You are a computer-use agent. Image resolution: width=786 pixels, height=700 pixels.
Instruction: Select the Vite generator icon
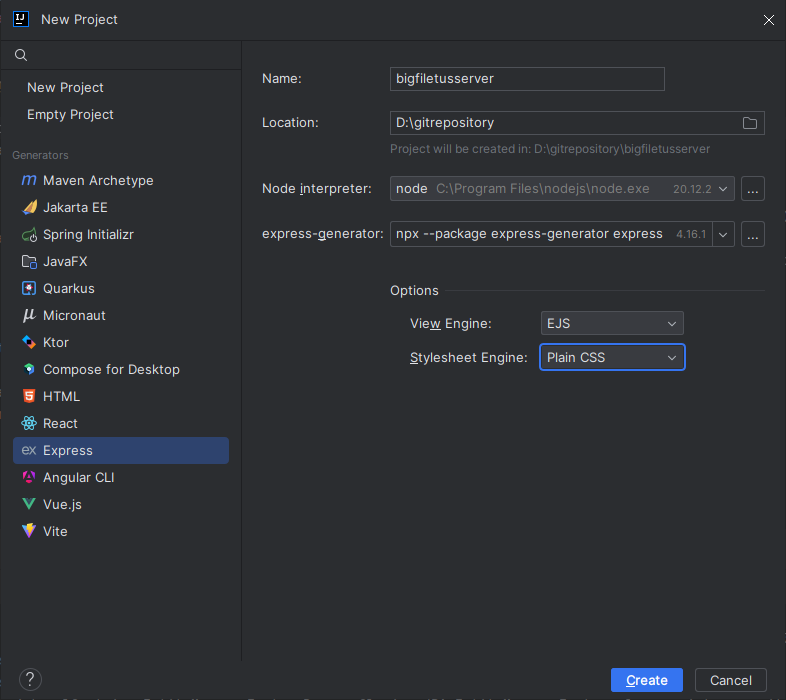coord(29,531)
